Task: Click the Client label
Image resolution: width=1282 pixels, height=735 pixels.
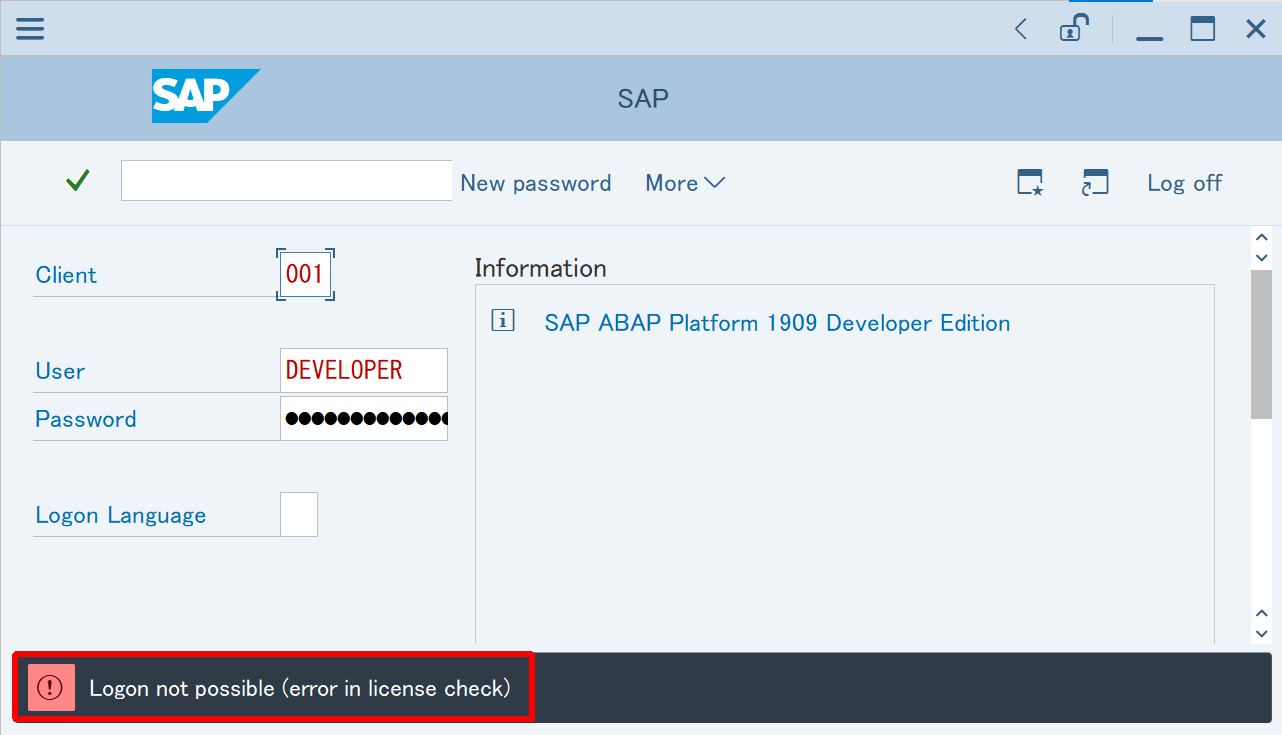Action: 66,275
